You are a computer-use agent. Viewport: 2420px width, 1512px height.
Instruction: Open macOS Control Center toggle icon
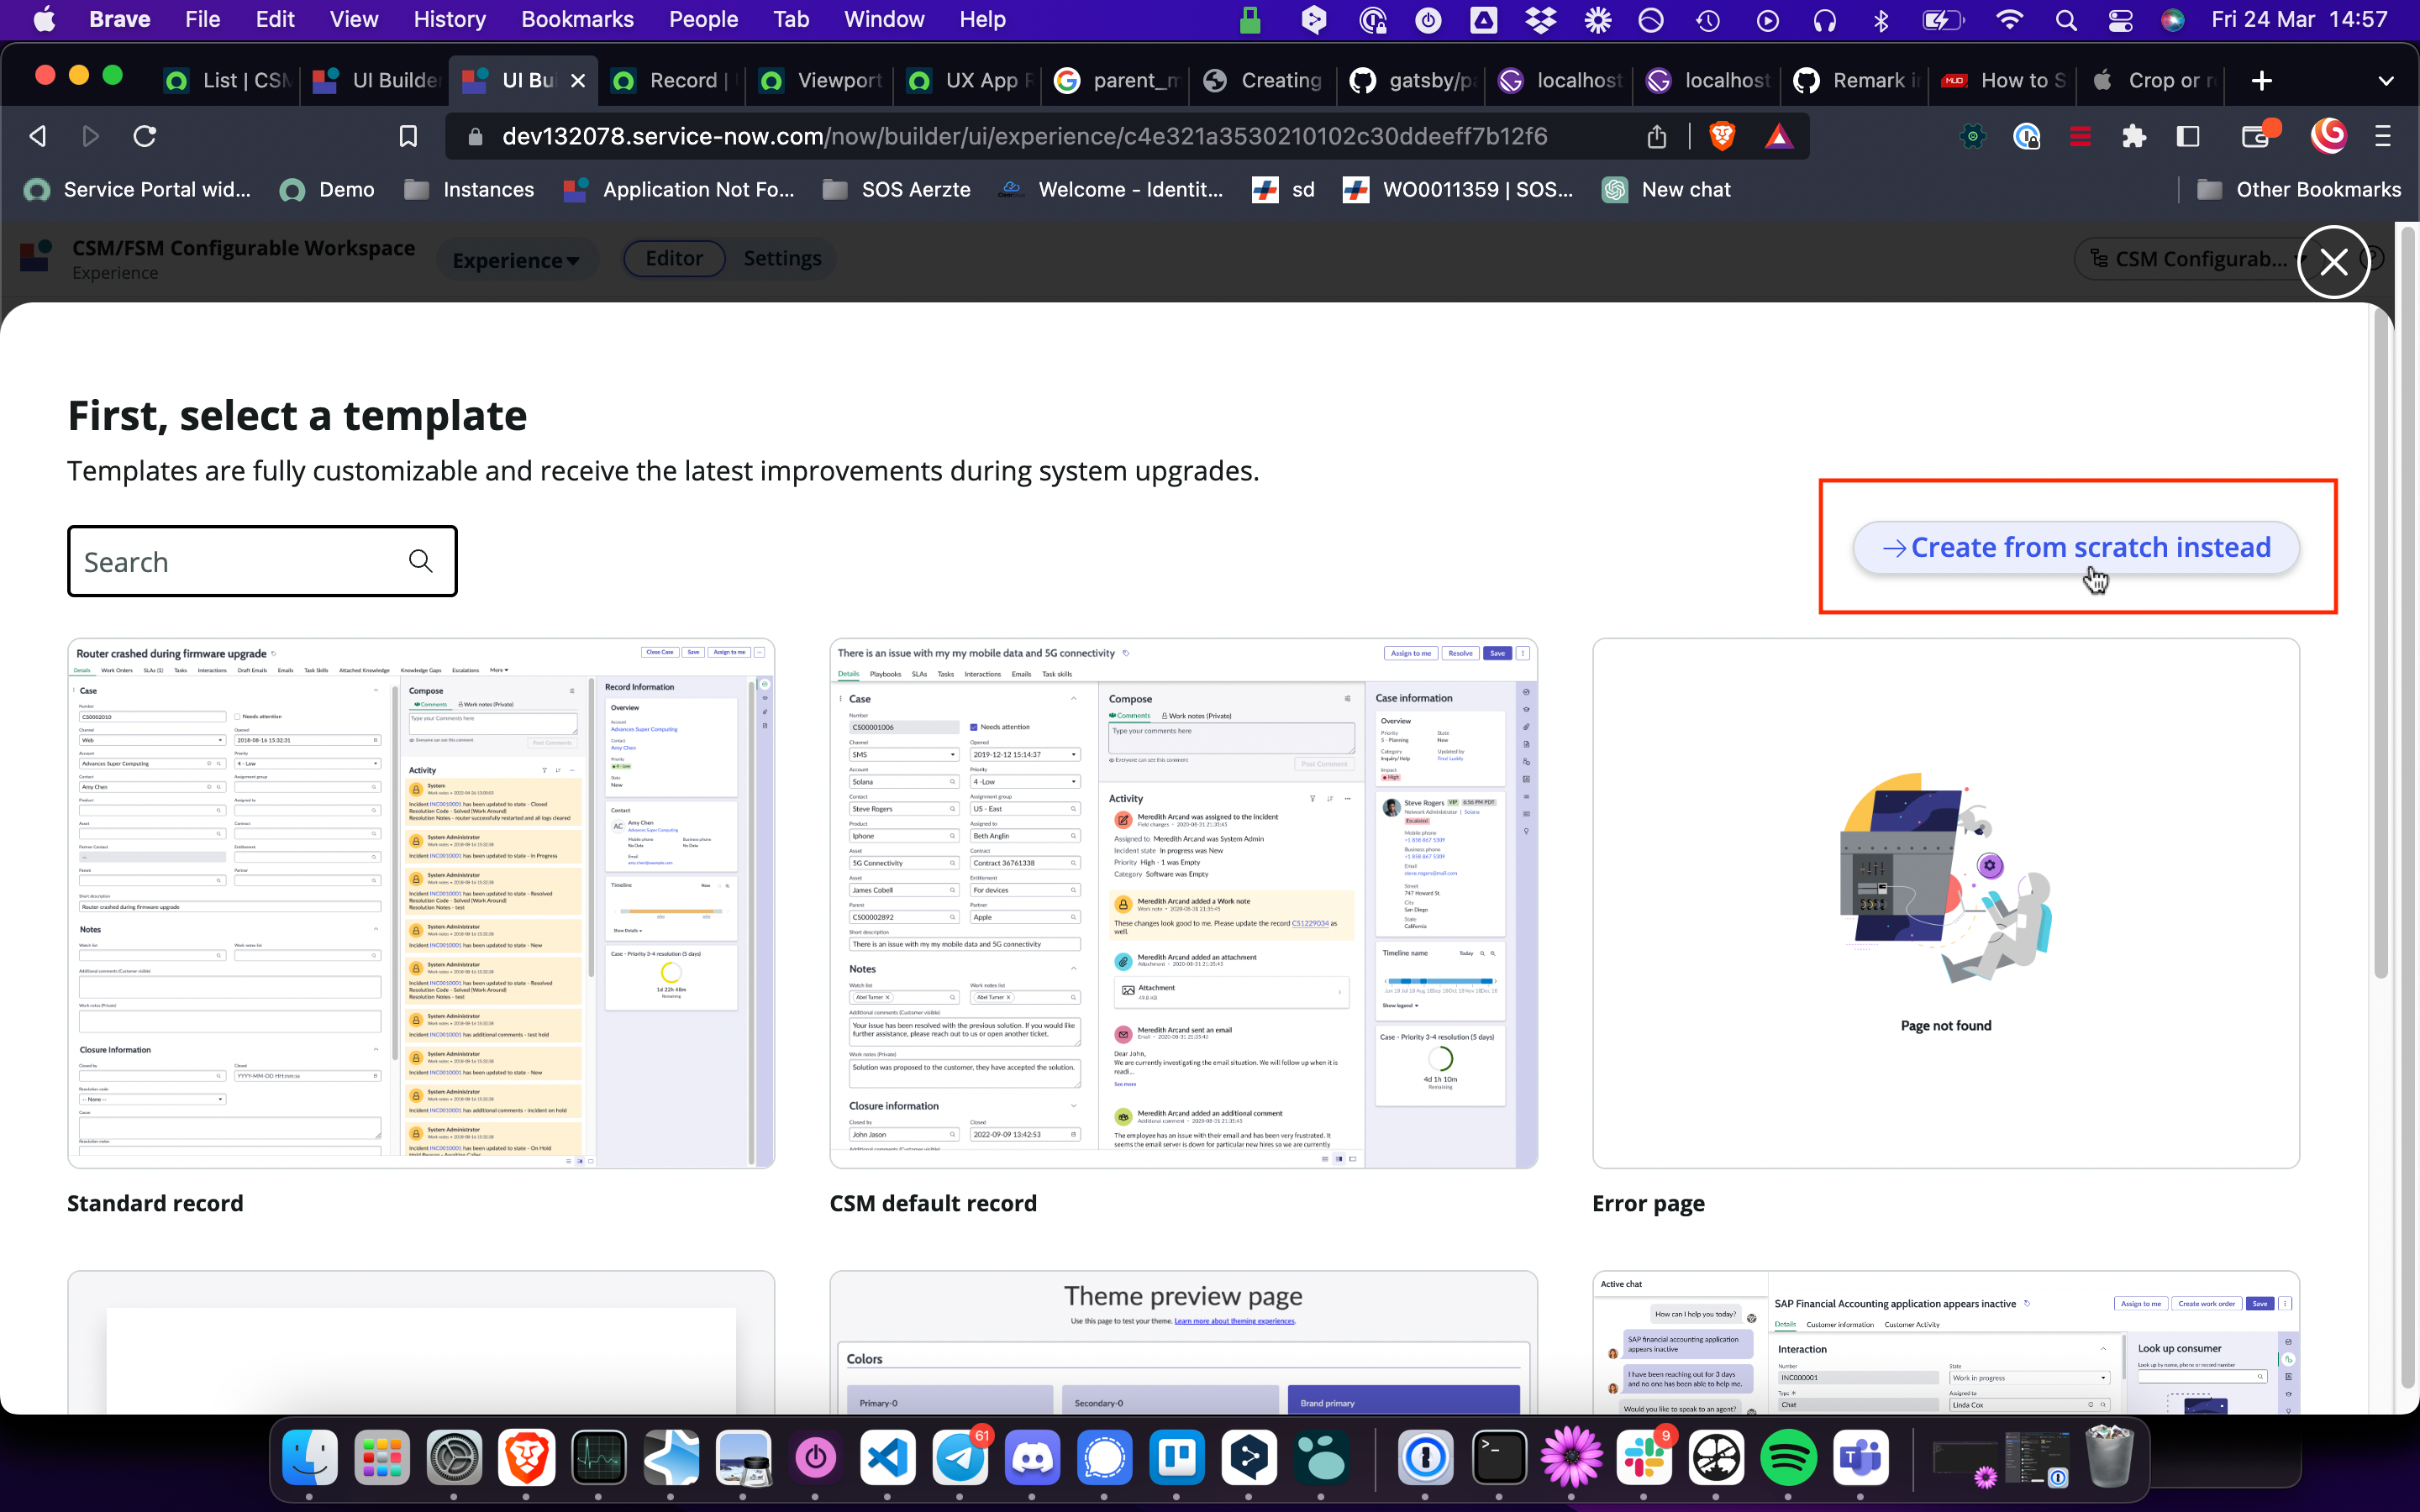(2119, 20)
